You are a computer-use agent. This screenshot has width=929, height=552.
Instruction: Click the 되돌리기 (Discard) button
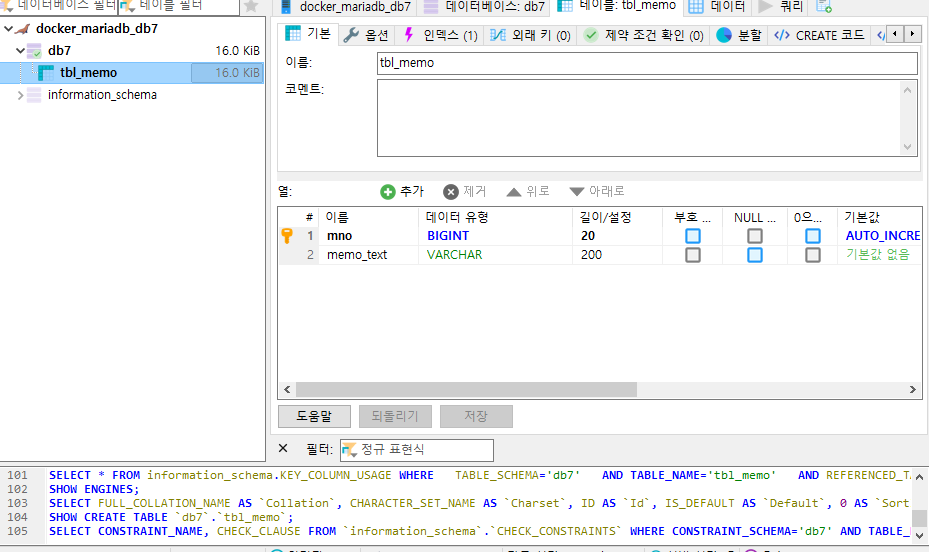(x=395, y=416)
